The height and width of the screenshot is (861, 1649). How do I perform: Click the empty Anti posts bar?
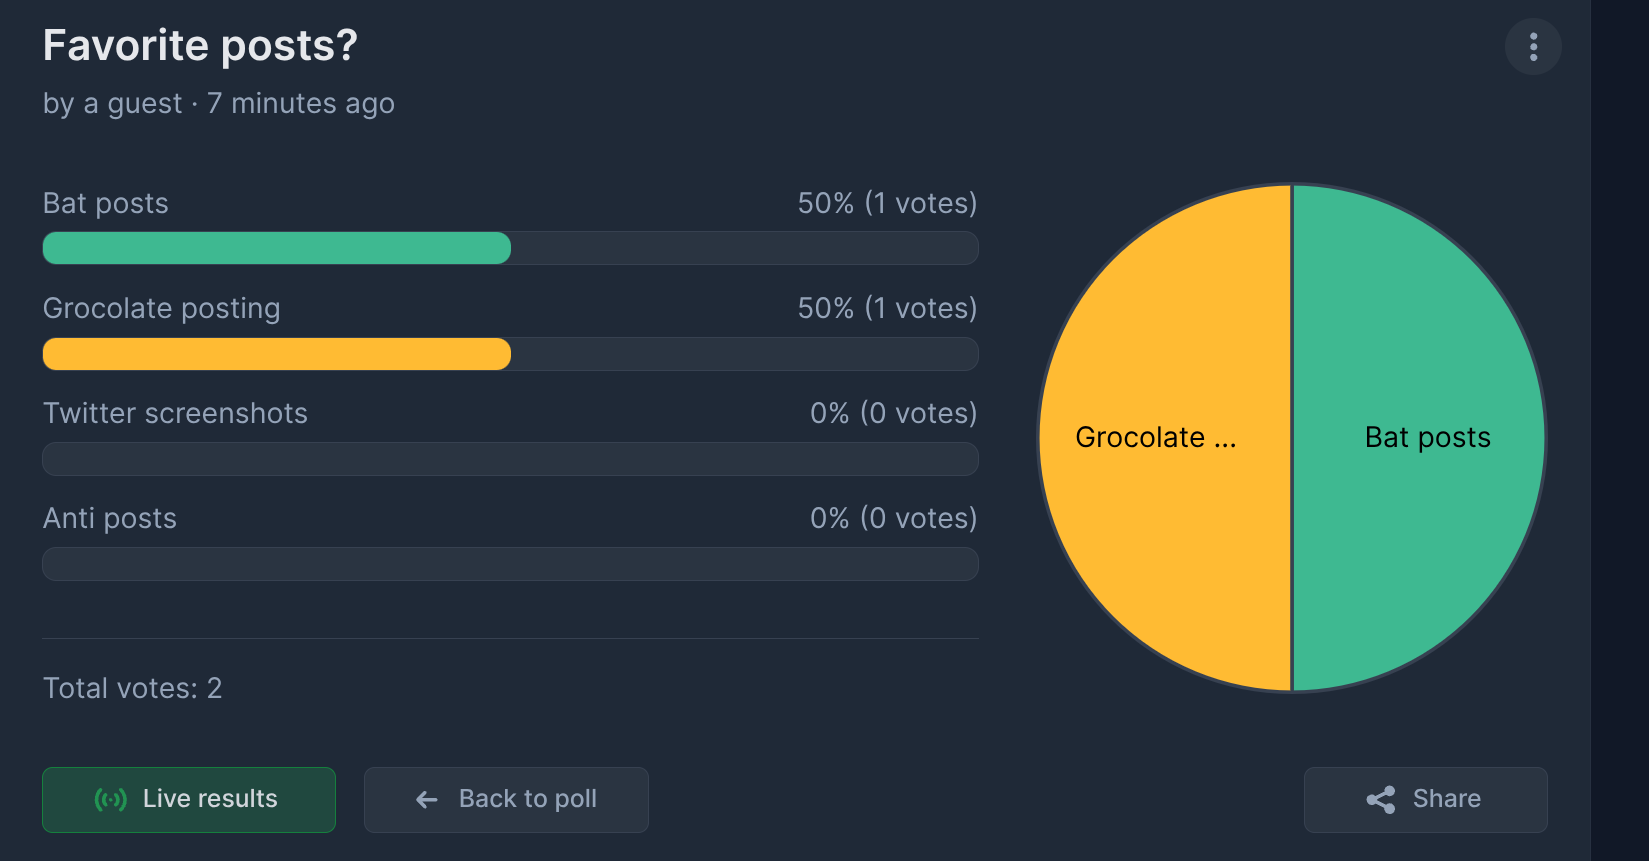tap(510, 564)
